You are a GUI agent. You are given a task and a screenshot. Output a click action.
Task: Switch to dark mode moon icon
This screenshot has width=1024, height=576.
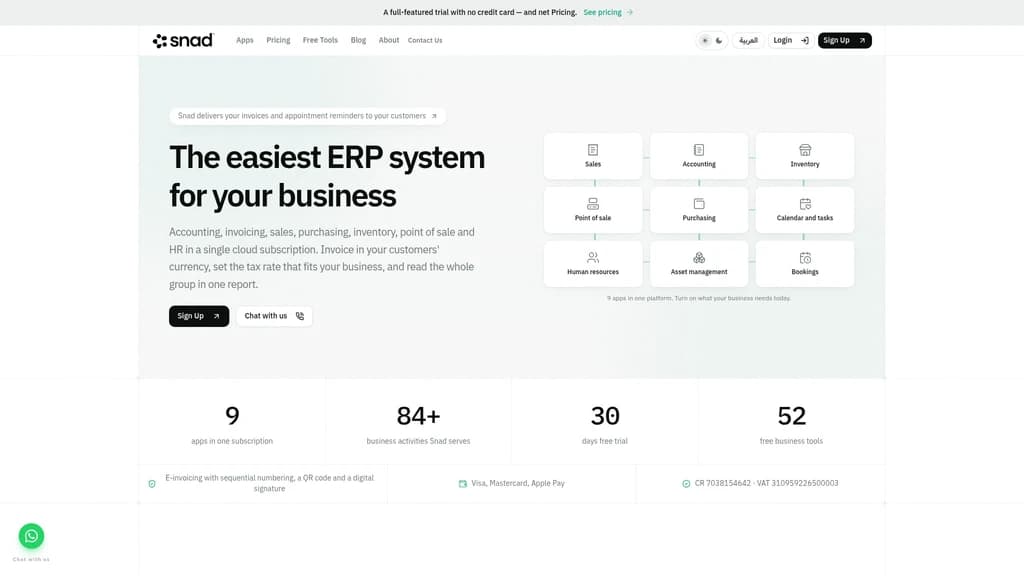[719, 40]
